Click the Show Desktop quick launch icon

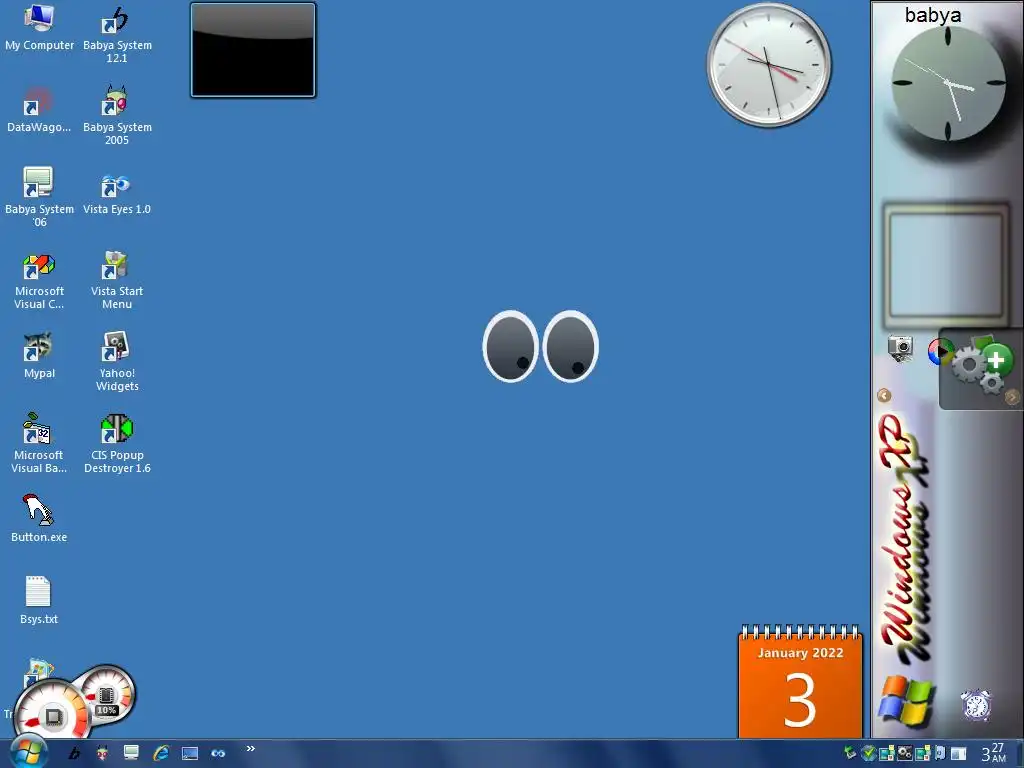[190, 754]
